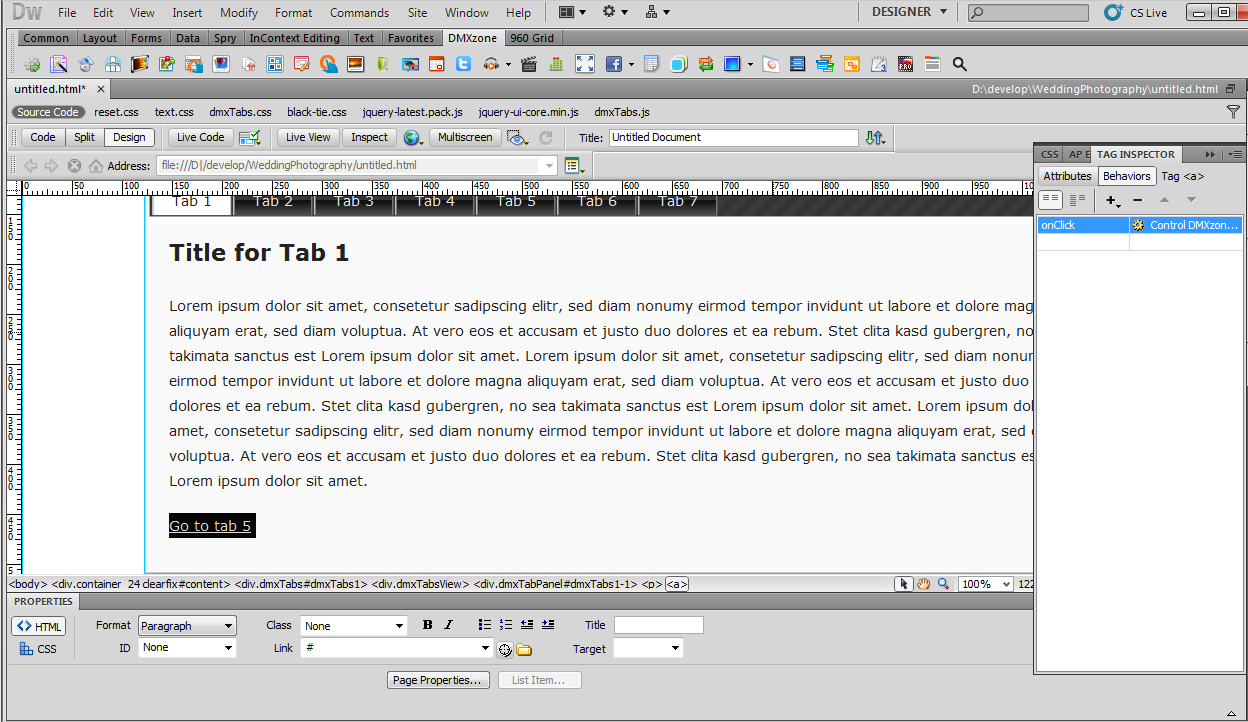Select the arrow Select tool in status bar
The width and height of the screenshot is (1248, 722).
pyautogui.click(x=904, y=584)
